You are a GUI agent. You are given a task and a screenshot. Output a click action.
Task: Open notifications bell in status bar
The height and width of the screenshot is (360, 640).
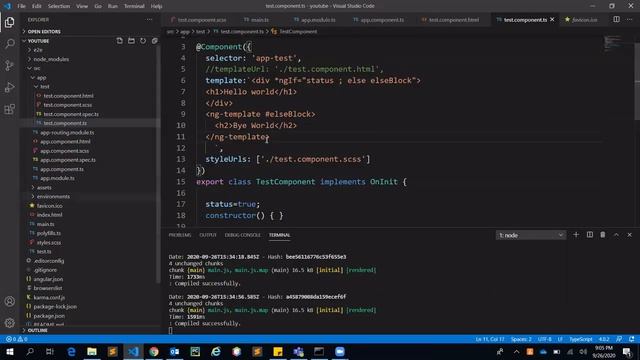(632, 339)
